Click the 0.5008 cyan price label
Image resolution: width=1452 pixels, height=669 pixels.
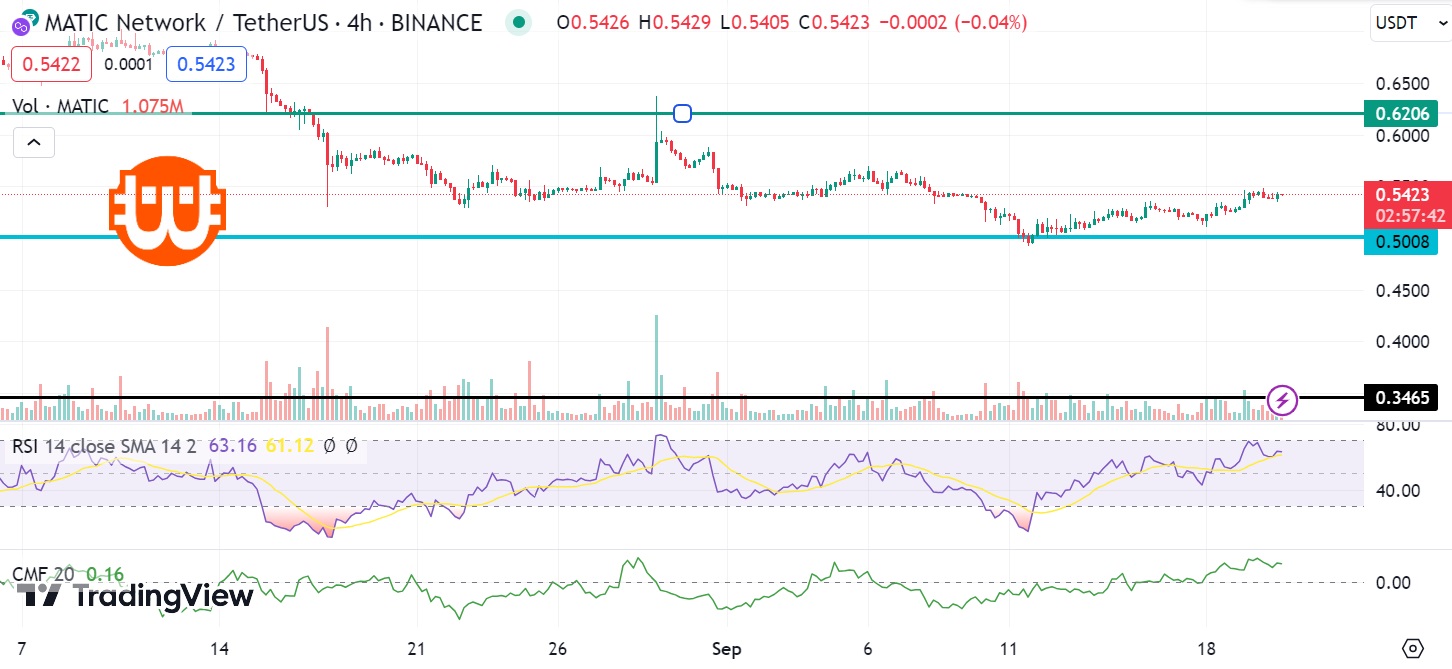pos(1401,241)
